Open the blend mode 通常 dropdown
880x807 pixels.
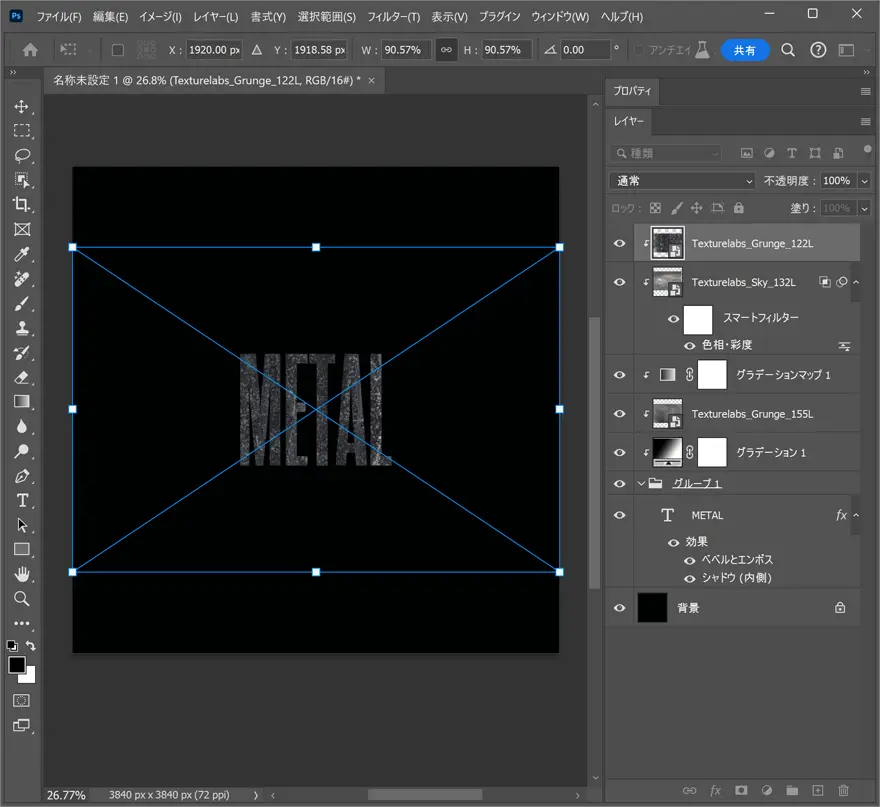click(x=682, y=181)
